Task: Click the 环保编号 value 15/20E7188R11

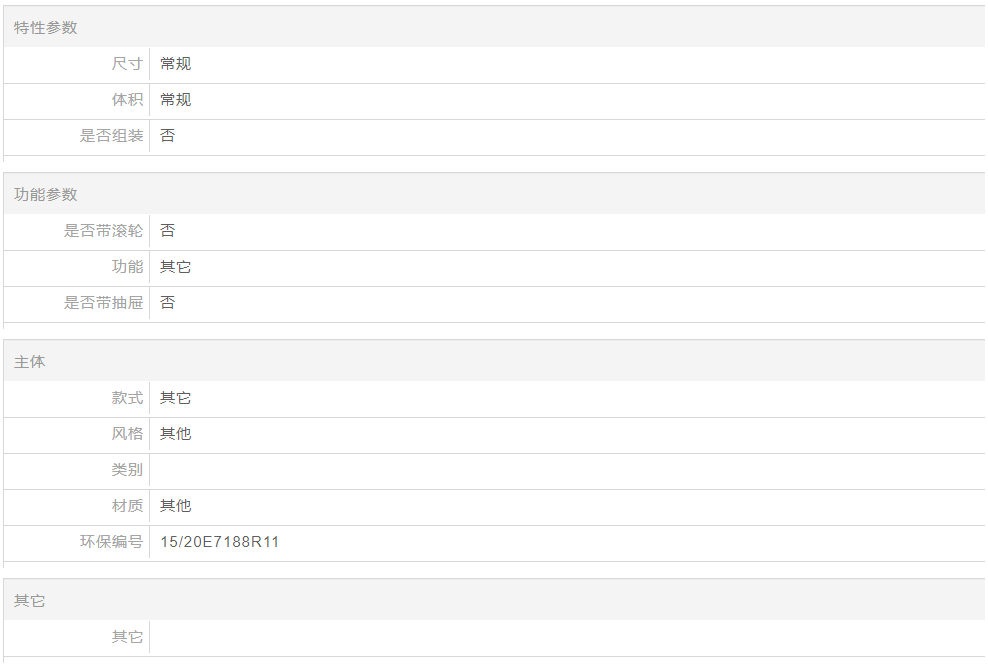Action: (x=219, y=542)
